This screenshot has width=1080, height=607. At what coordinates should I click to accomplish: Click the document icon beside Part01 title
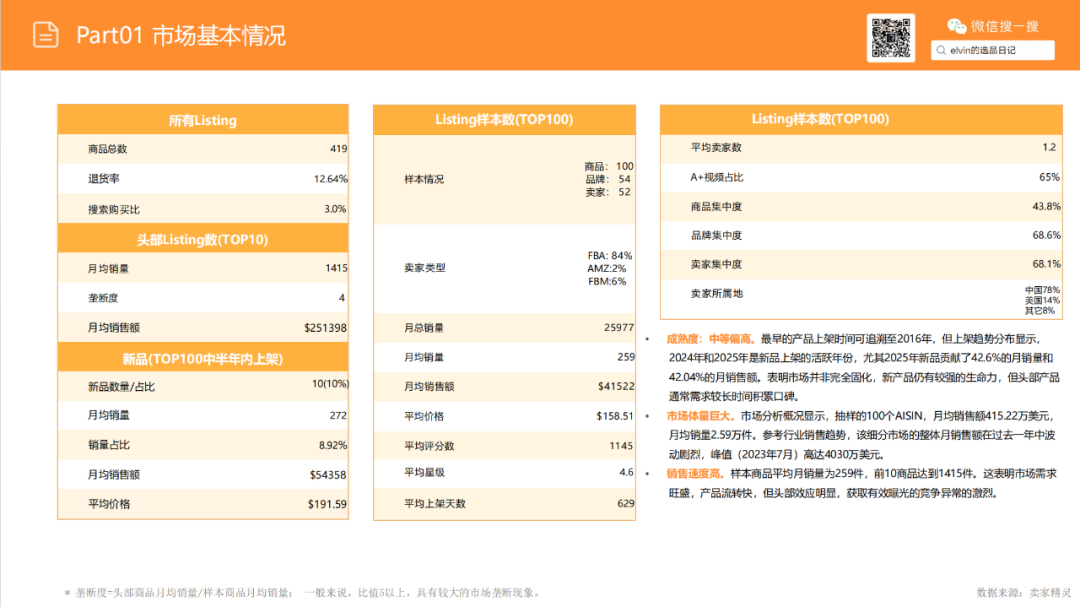[x=44, y=34]
